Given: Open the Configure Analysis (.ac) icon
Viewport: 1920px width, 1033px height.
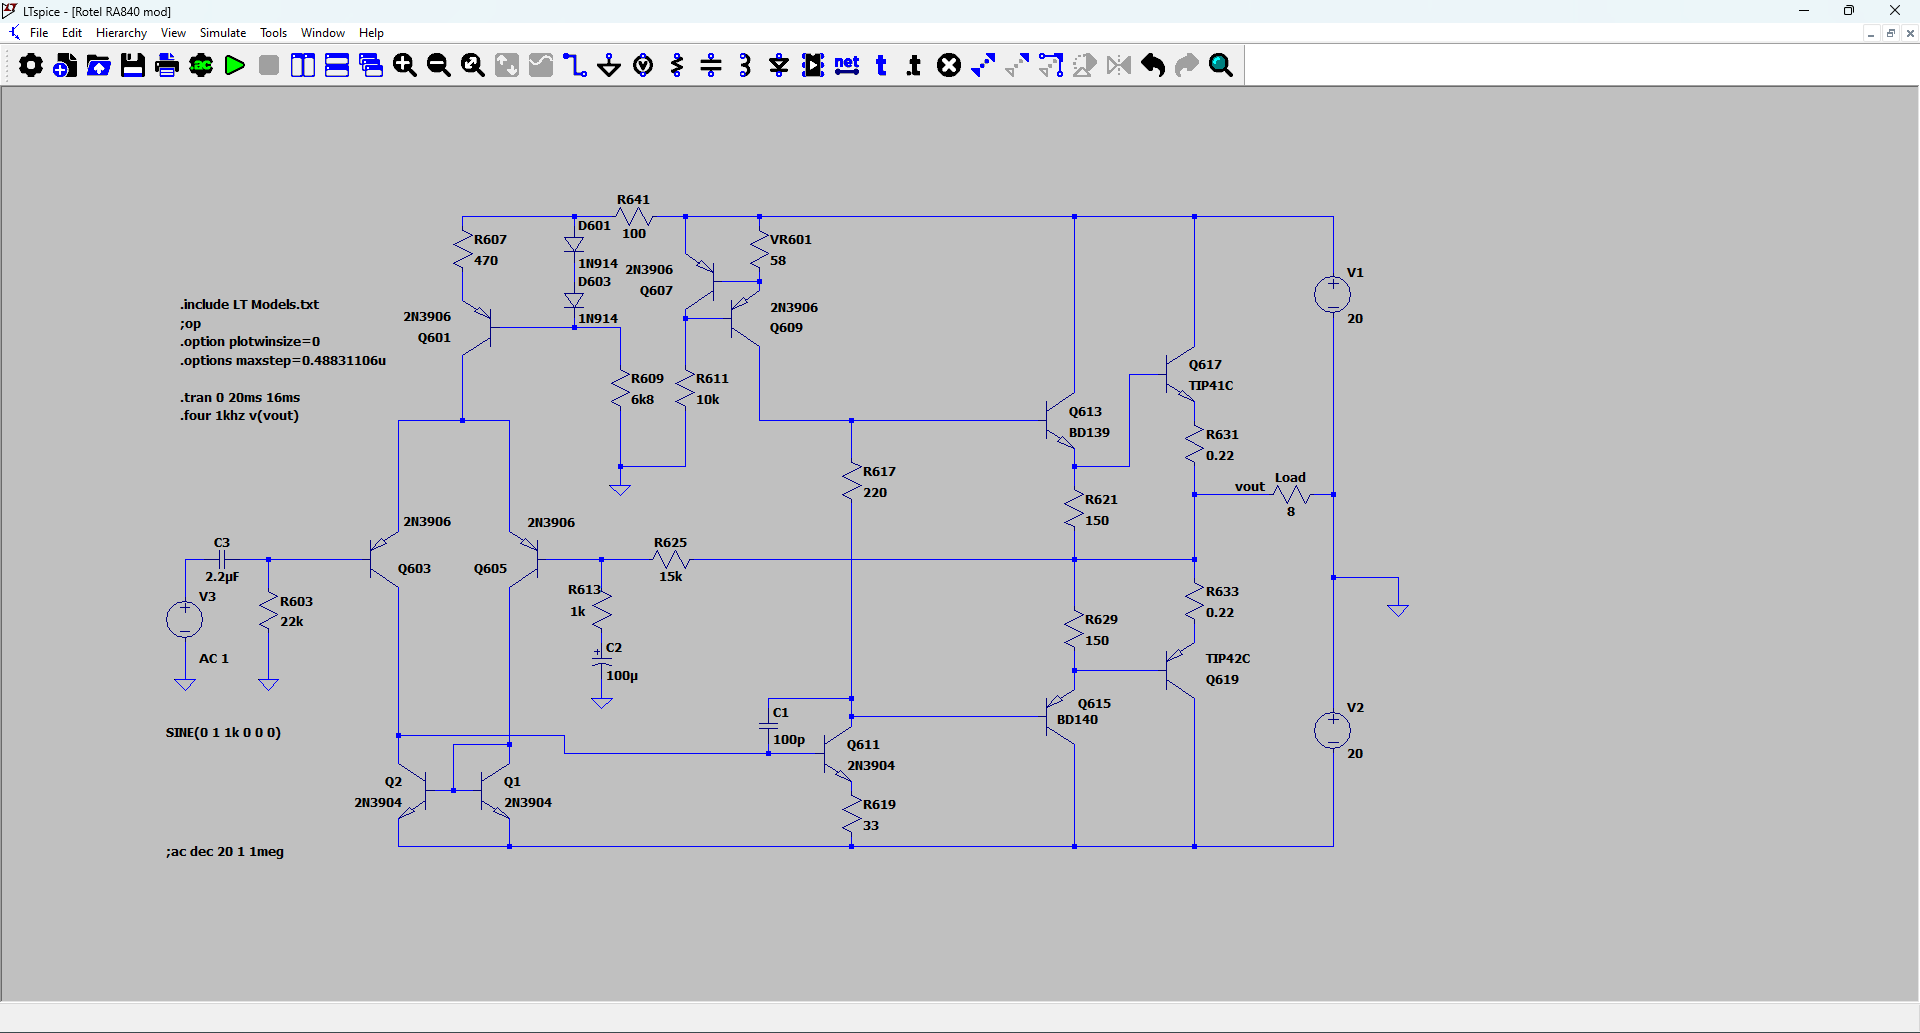Looking at the screenshot, I should click(201, 66).
